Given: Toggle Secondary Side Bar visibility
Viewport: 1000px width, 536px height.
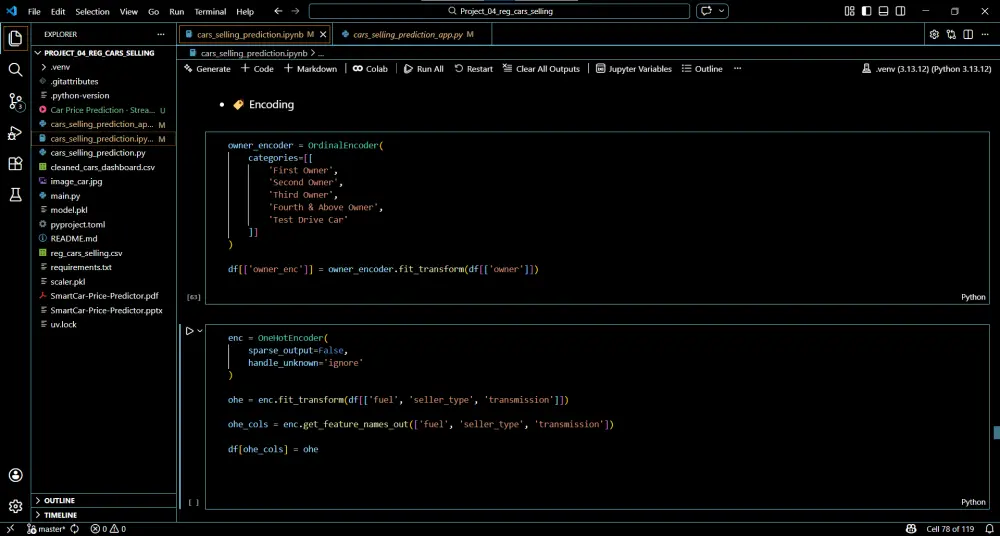Looking at the screenshot, I should (901, 11).
